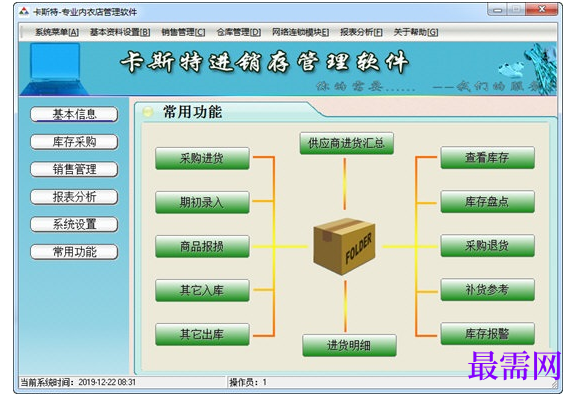The image size is (580, 397).
Task: Open 补货参考 function
Action: tap(488, 290)
